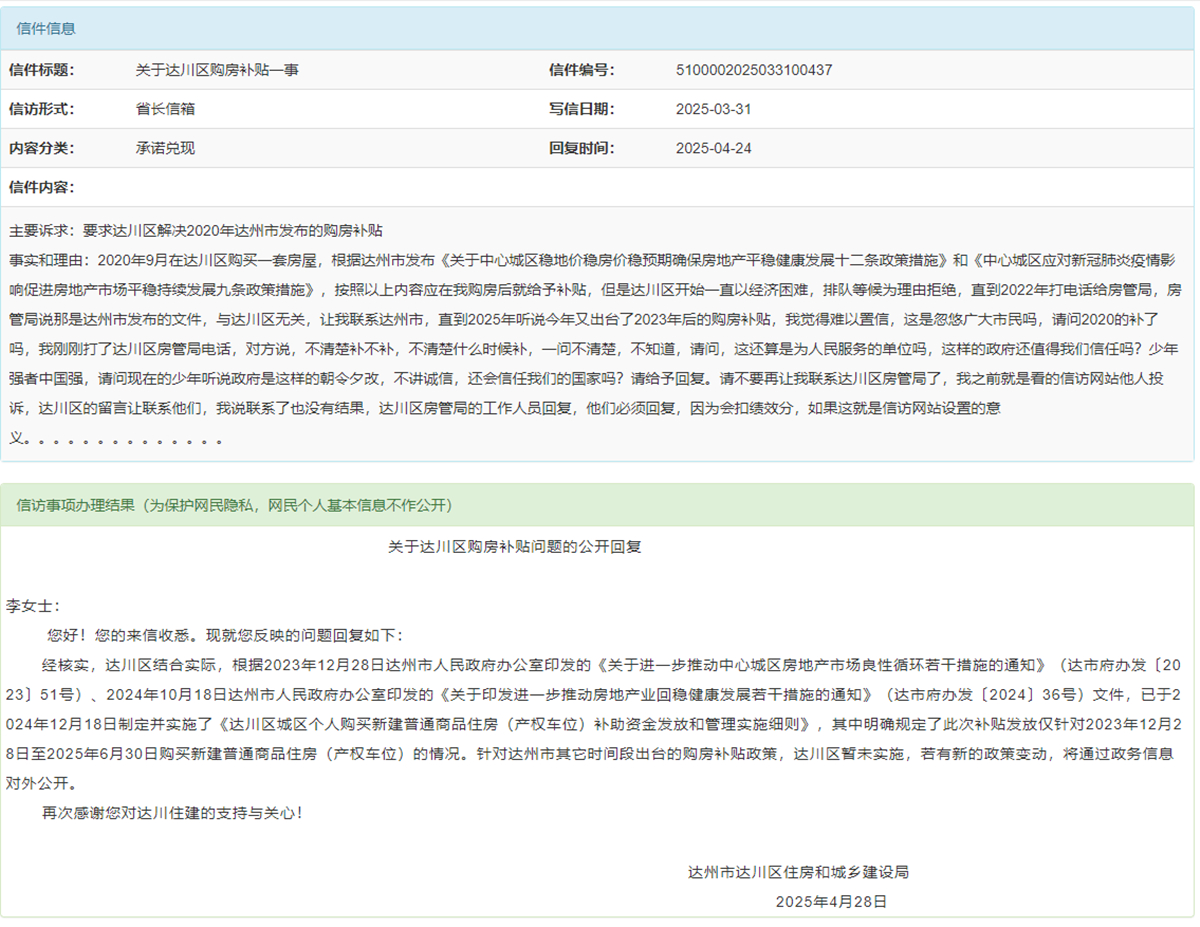
Task: Click the 信访事项办理结果 panel header
Action: pyautogui.click(x=598, y=505)
